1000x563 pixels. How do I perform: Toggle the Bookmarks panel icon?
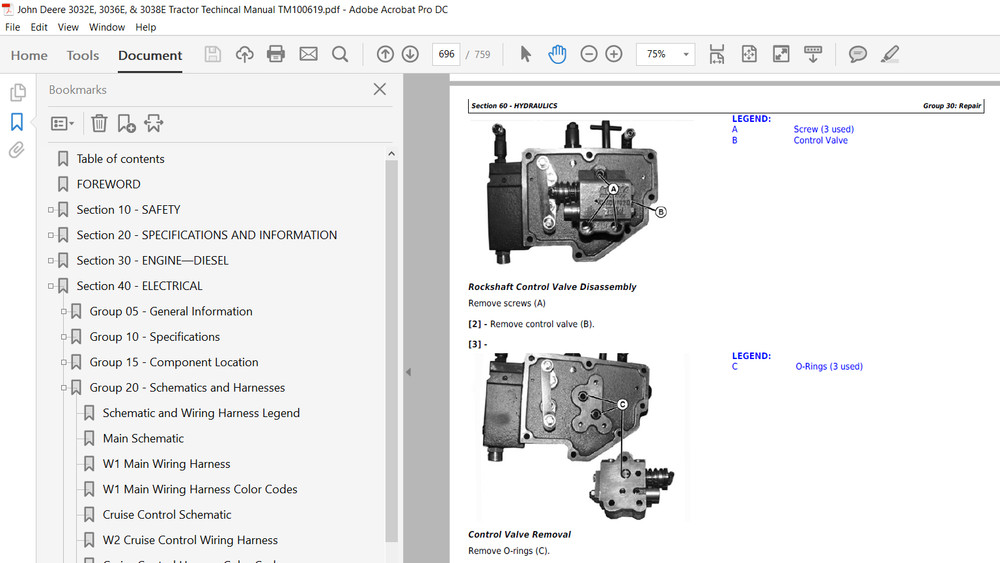17,121
